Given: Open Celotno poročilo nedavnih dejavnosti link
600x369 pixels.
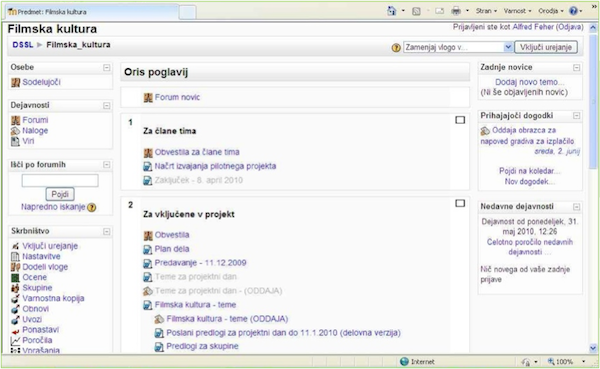Looking at the screenshot, I should tap(530, 247).
